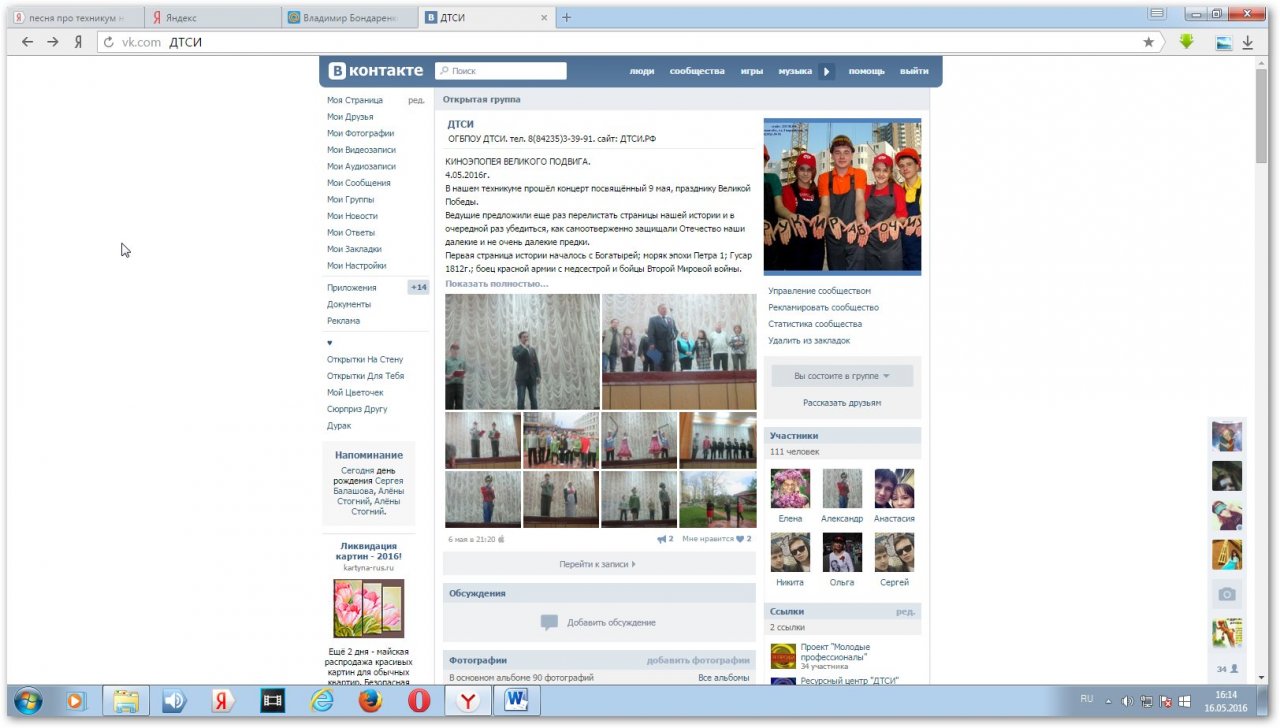Open the group avatar photo
This screenshot has height=728, width=1280.
[x=842, y=196]
